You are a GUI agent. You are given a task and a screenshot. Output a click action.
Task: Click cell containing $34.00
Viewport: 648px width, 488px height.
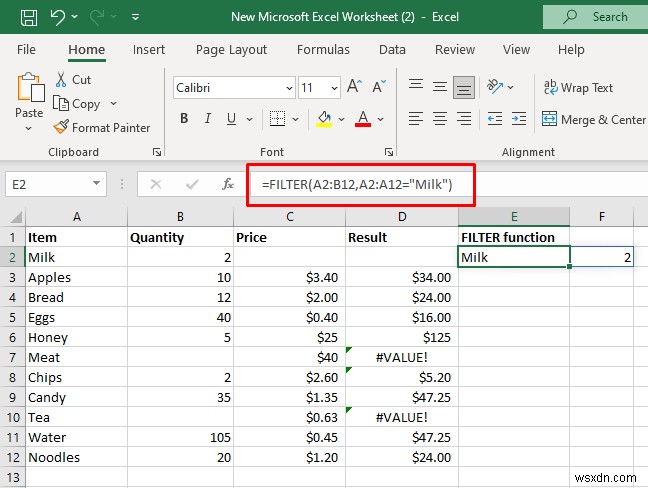402,277
